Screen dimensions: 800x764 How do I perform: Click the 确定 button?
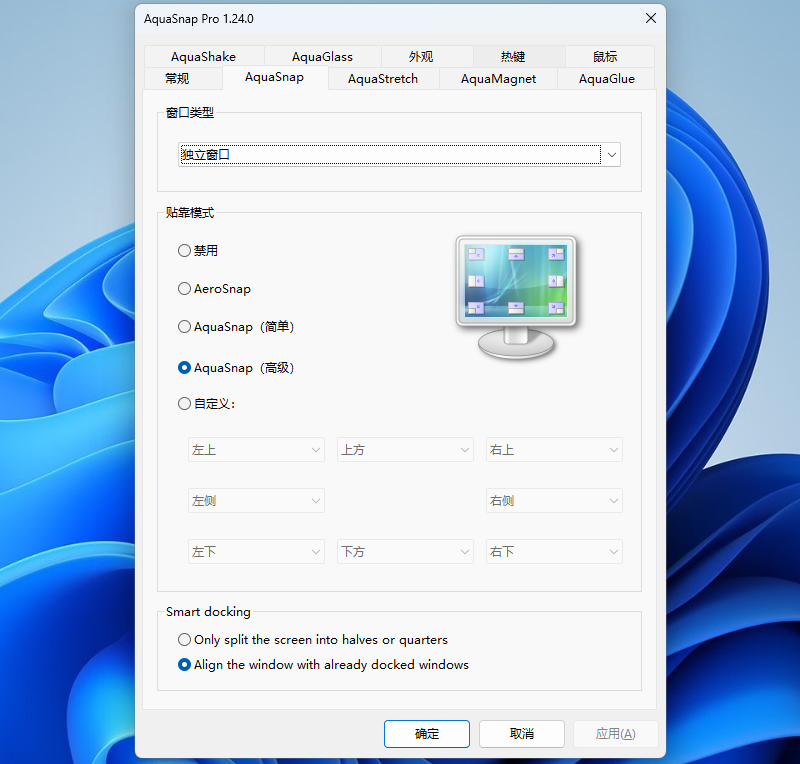pos(427,734)
